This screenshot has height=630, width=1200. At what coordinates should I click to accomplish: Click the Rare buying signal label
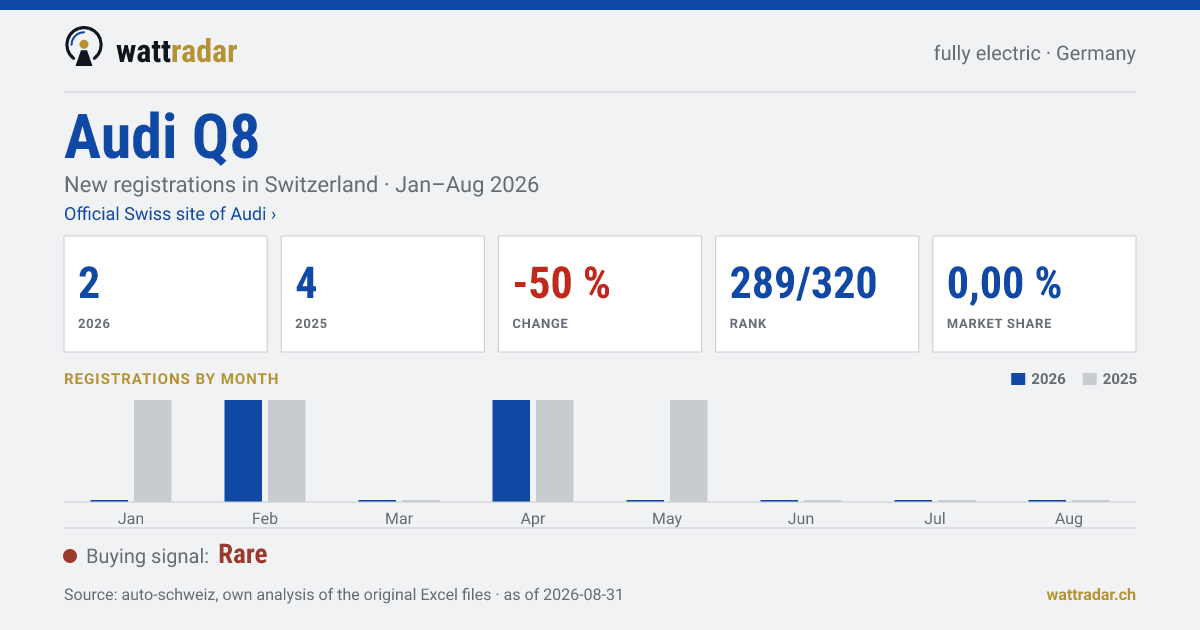point(243,555)
